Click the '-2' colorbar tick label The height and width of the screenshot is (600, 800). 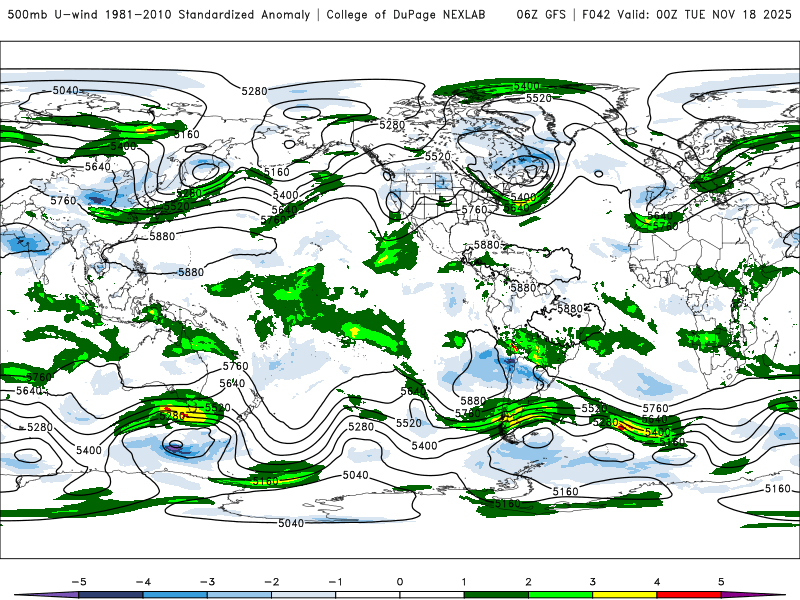coord(271,582)
